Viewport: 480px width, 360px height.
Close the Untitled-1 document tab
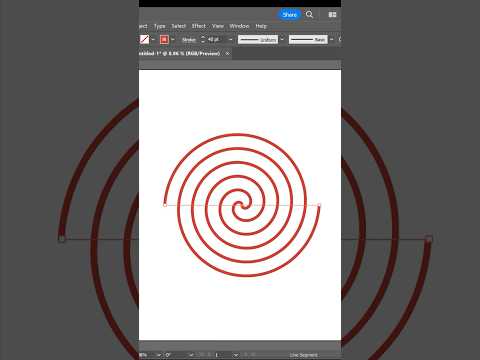click(227, 53)
